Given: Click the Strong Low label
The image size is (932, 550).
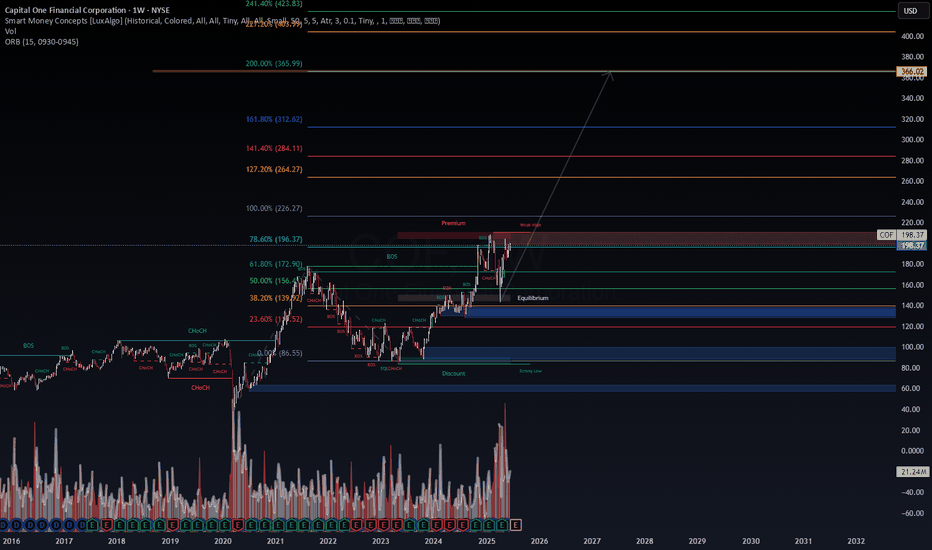Looking at the screenshot, I should [530, 371].
